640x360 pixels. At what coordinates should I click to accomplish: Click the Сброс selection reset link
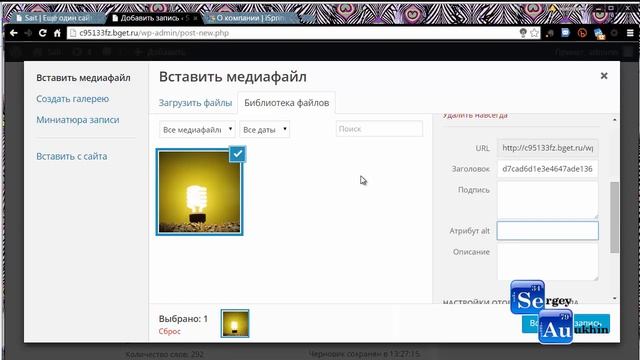[169, 331]
